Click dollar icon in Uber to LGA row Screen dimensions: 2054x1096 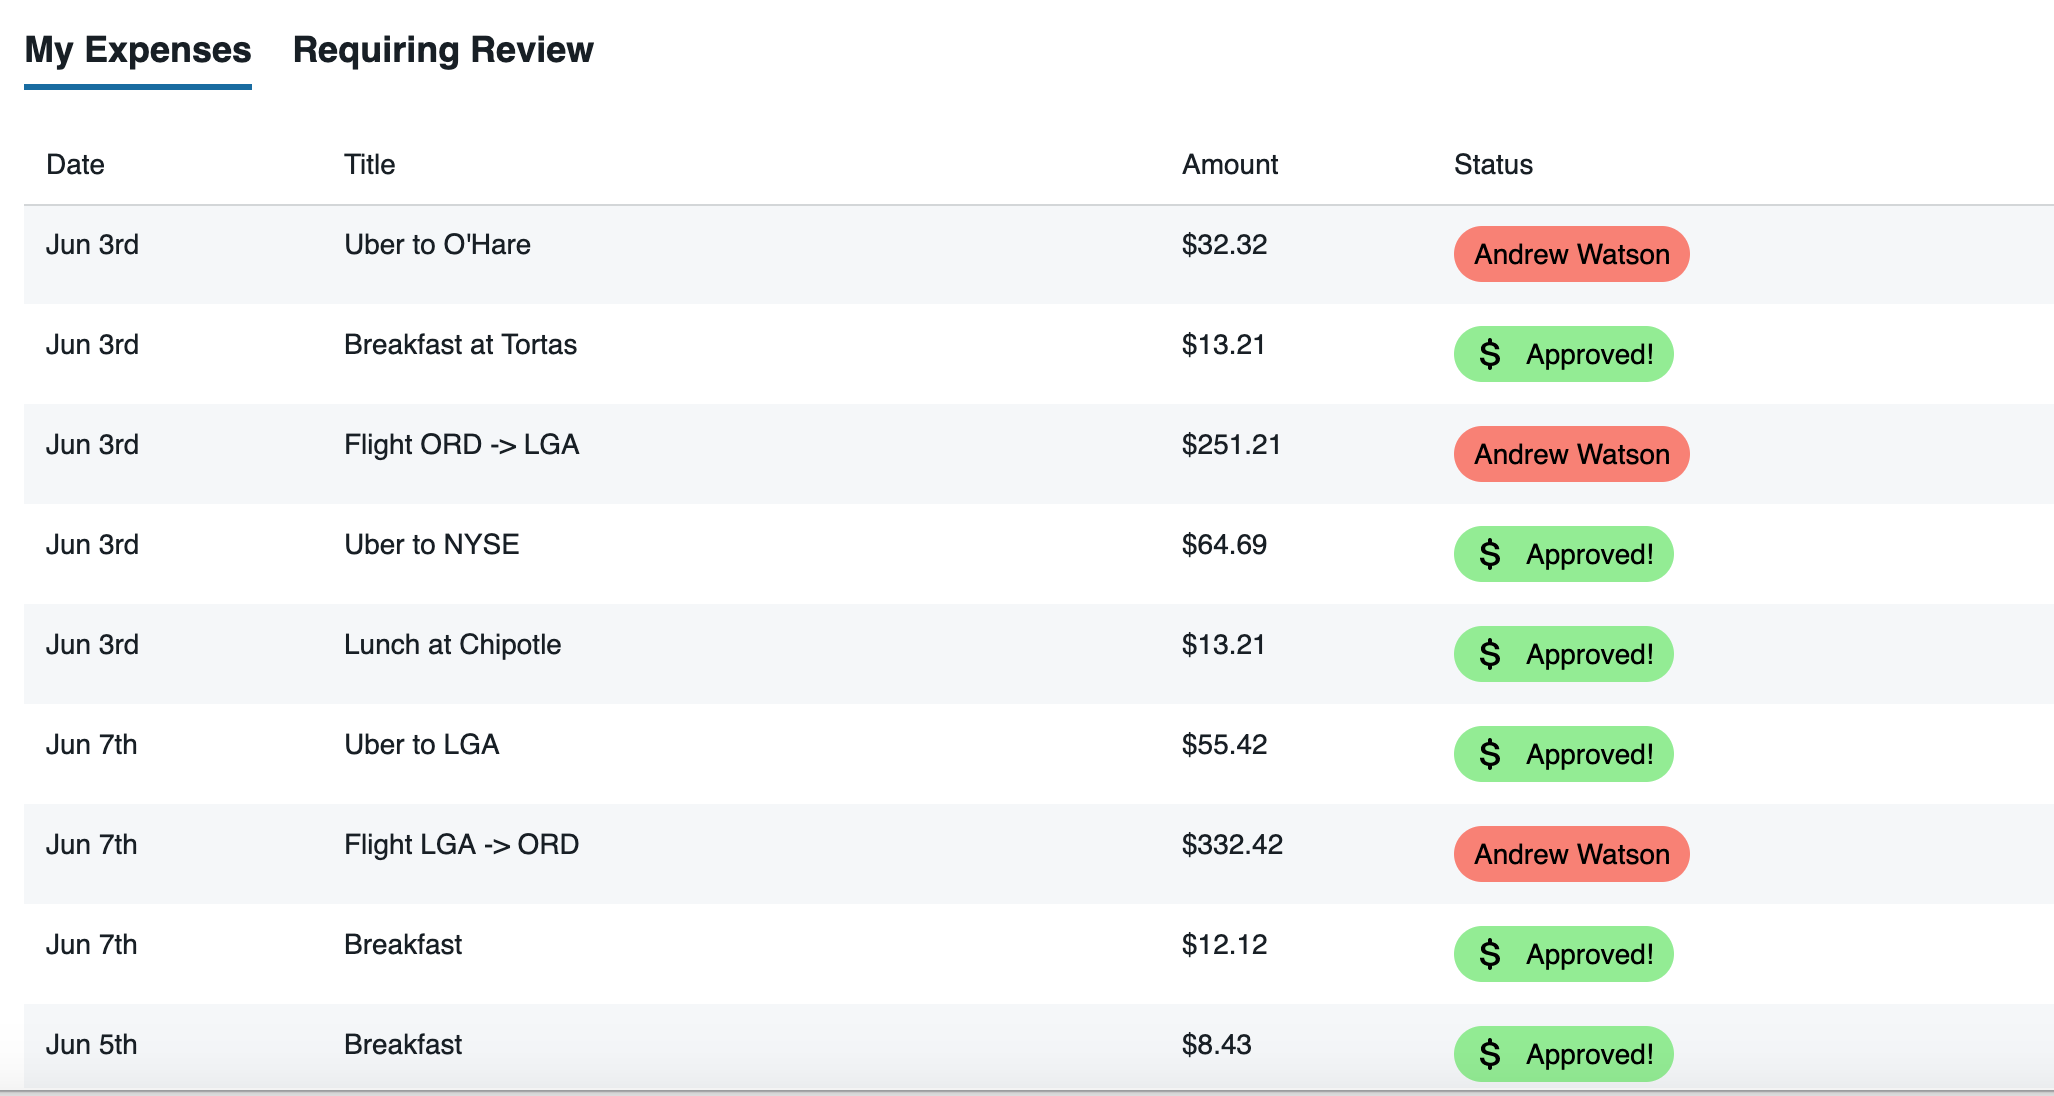[1490, 754]
